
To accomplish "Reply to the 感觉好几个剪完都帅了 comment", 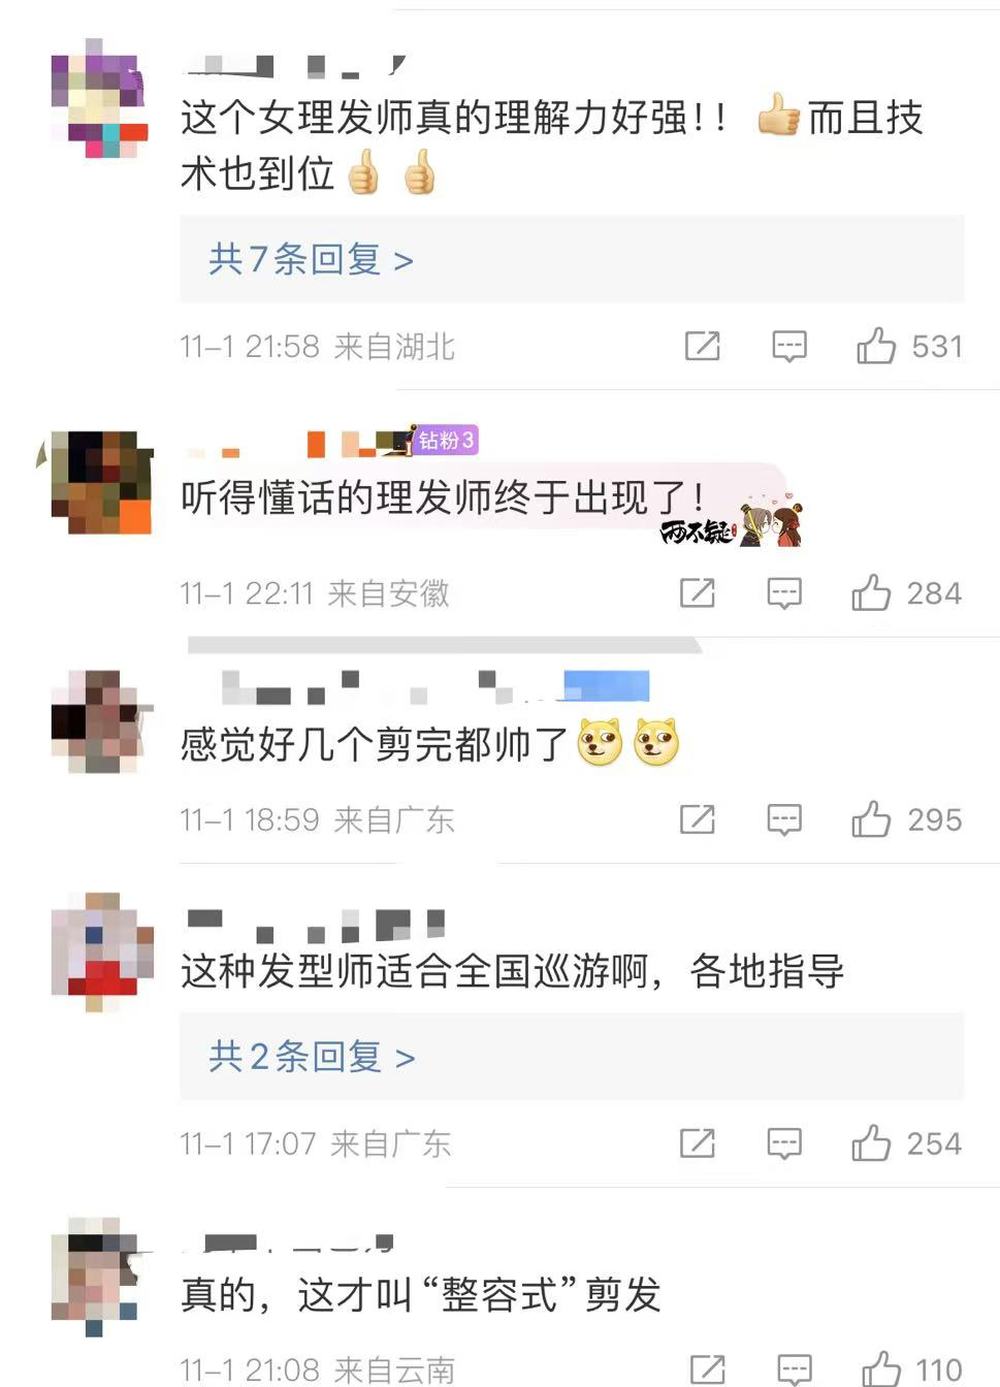I will [784, 820].
